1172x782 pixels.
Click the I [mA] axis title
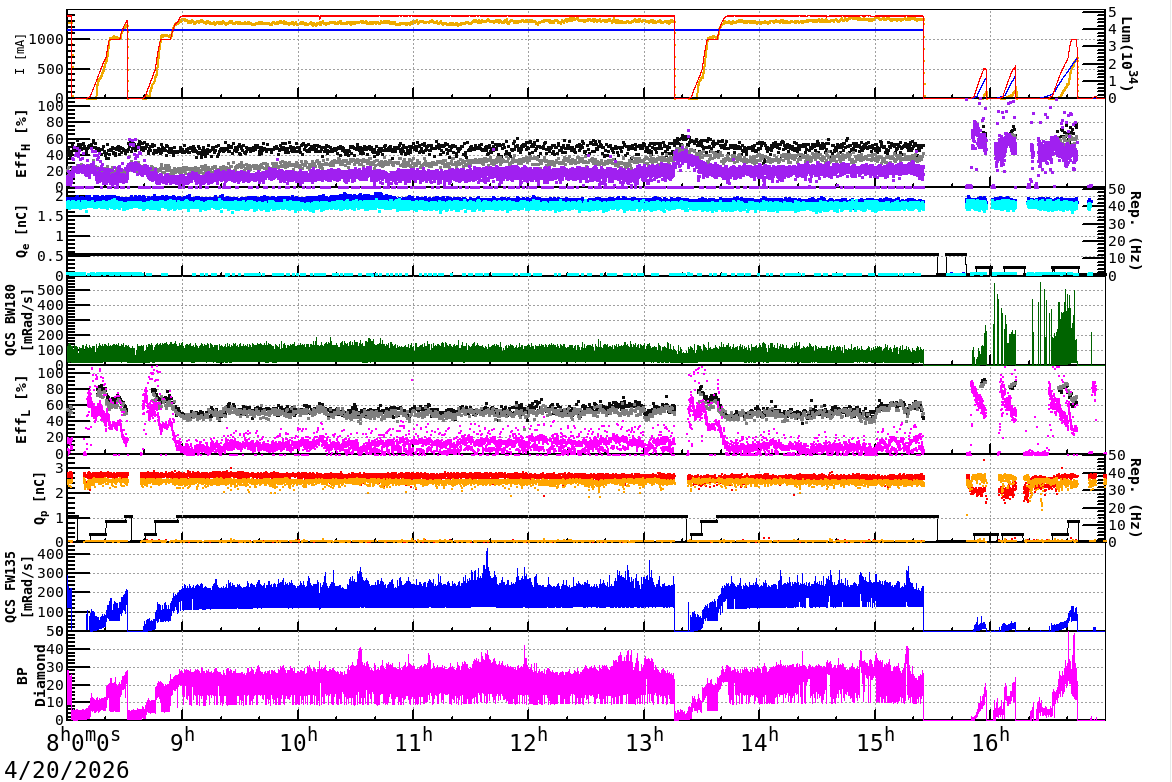click(19, 55)
